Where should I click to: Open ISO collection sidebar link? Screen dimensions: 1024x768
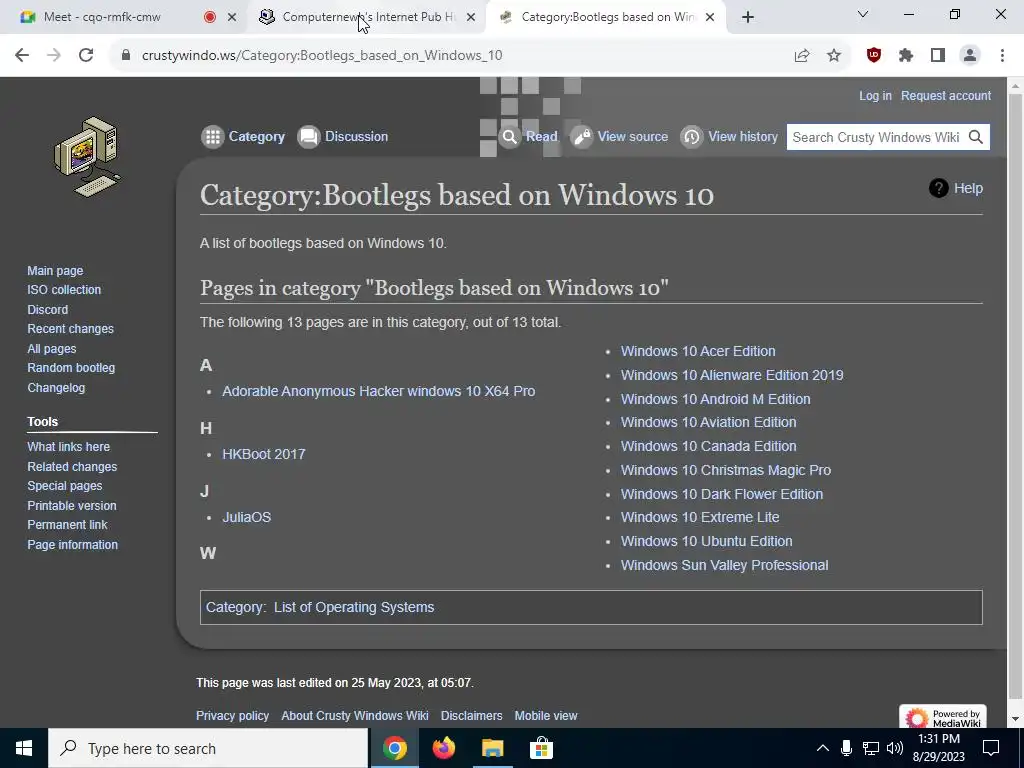tap(64, 290)
